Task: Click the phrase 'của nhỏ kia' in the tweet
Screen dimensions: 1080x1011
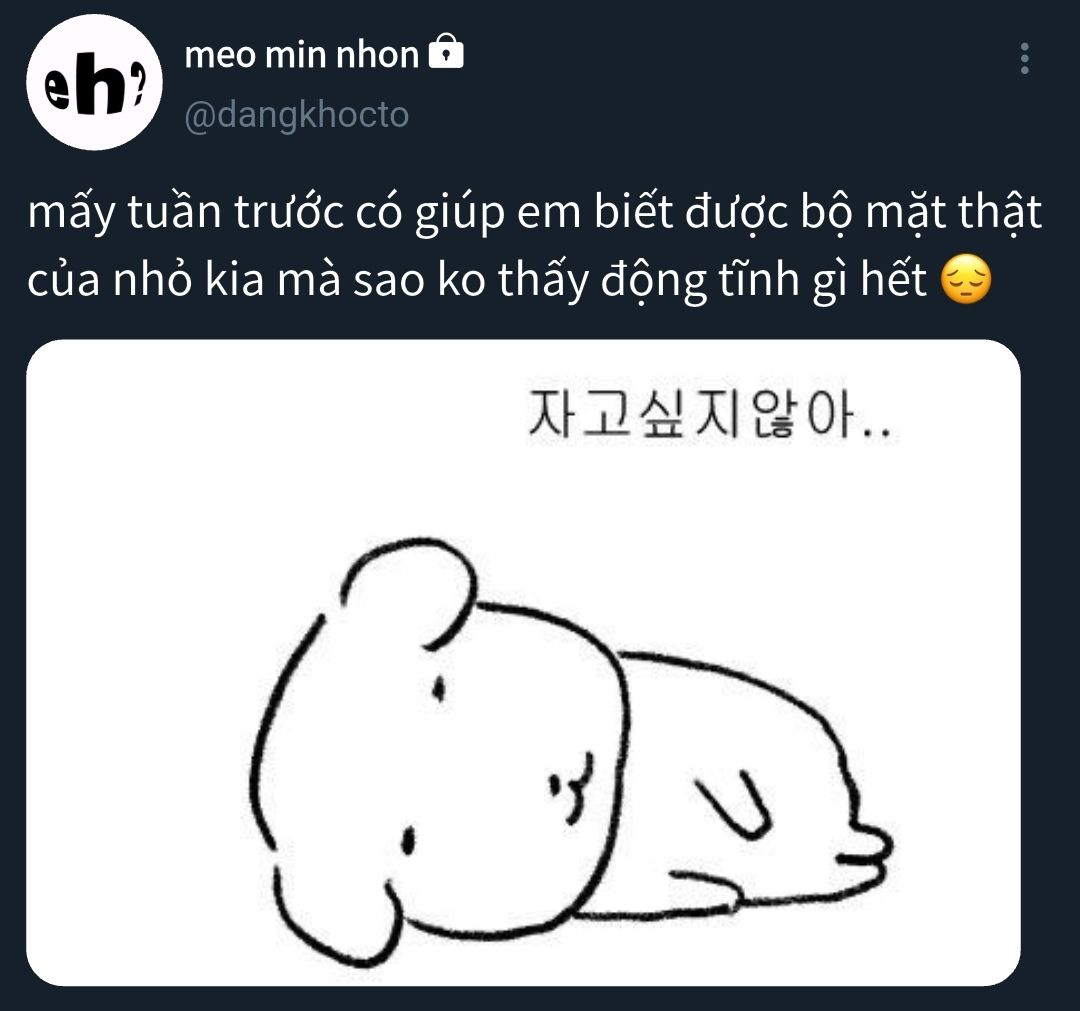Action: coord(146,280)
